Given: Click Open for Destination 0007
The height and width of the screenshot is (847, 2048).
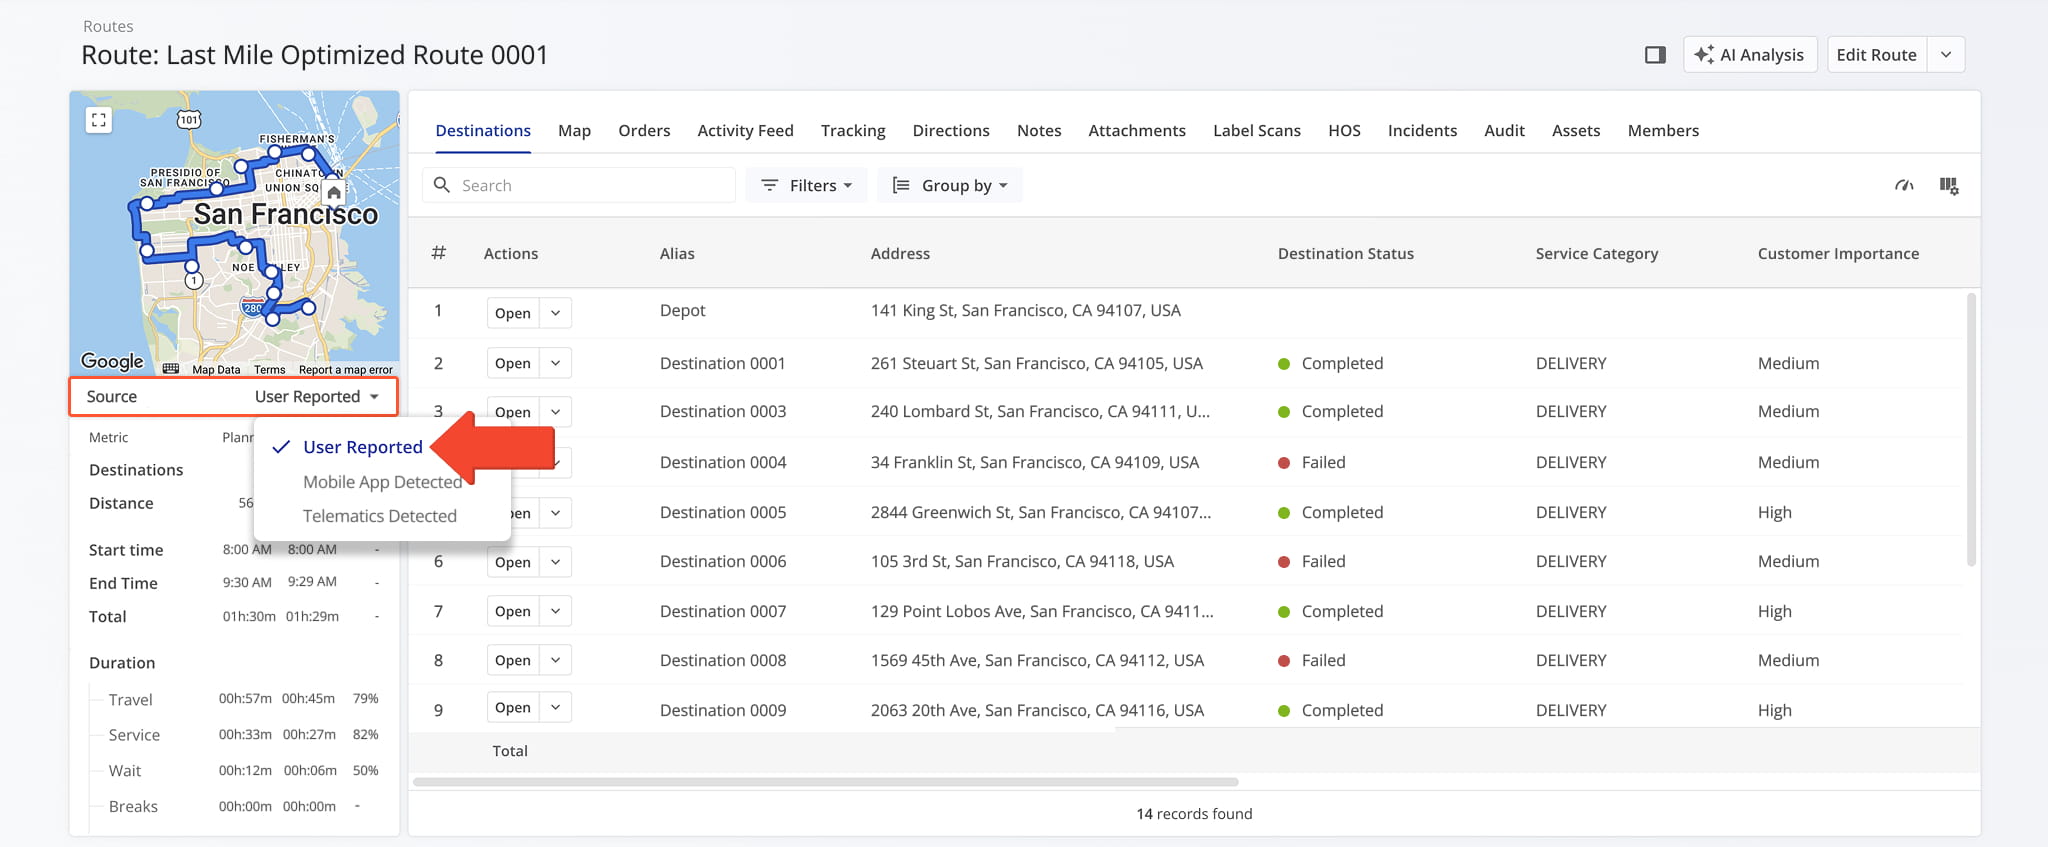Looking at the screenshot, I should tap(513, 611).
